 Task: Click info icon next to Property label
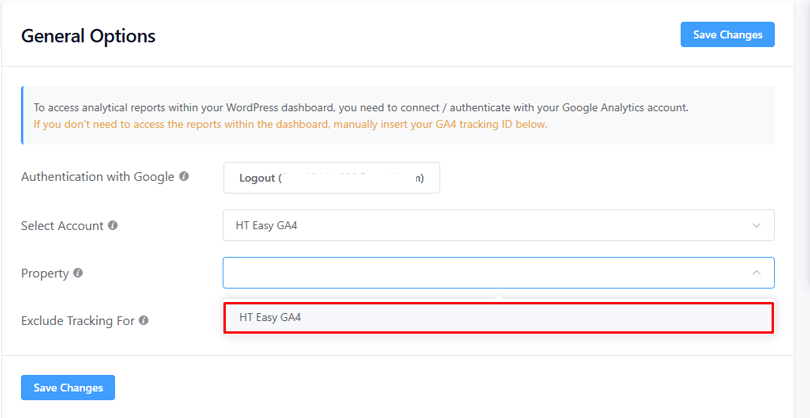tap(78, 273)
